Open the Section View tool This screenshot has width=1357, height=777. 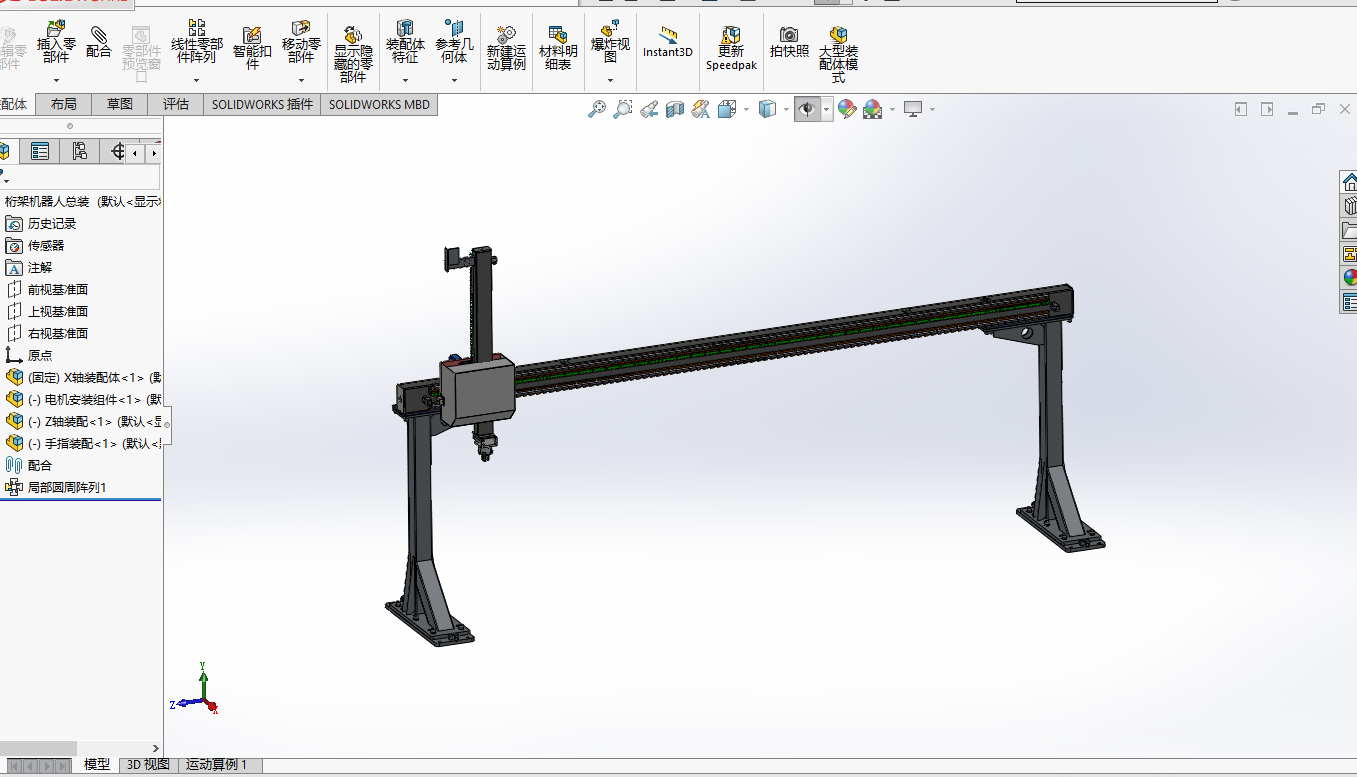(675, 109)
